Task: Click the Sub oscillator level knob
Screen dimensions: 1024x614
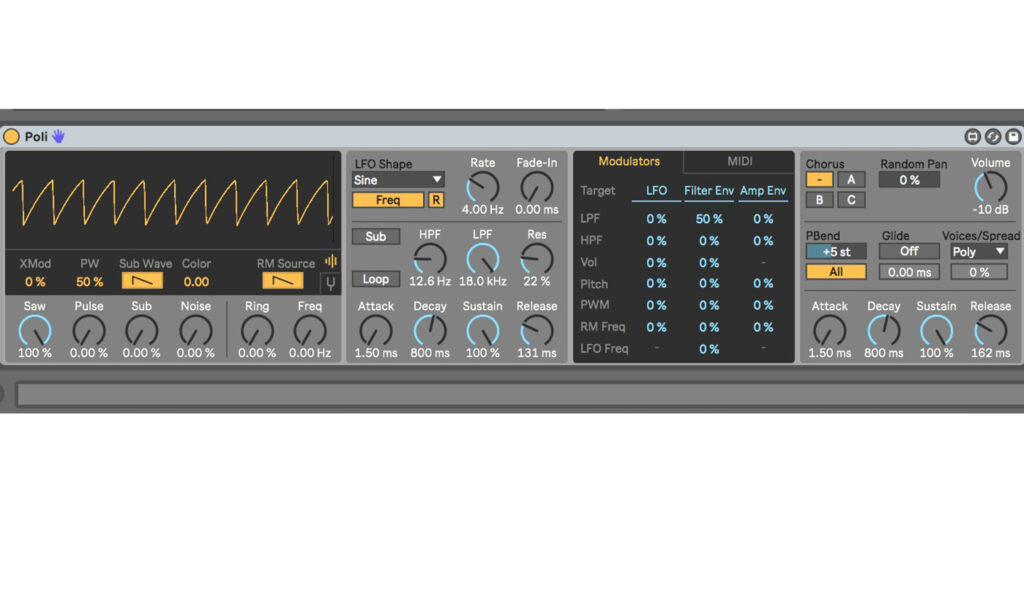Action: [x=141, y=331]
